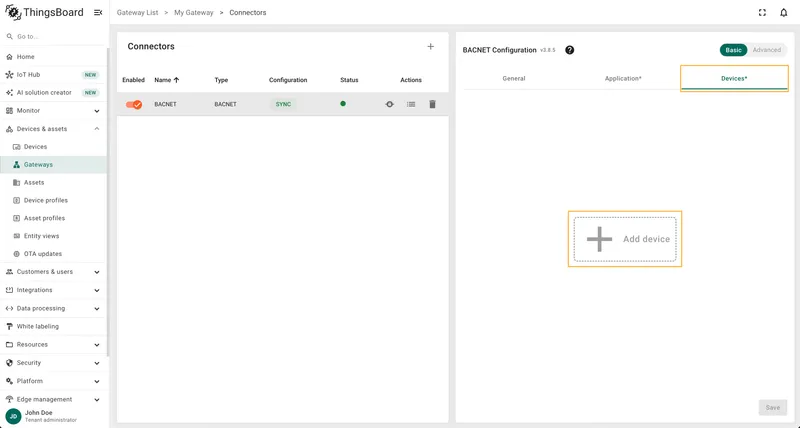Select the BACNET row name cell
Screen dimensions: 800x428
165,104
